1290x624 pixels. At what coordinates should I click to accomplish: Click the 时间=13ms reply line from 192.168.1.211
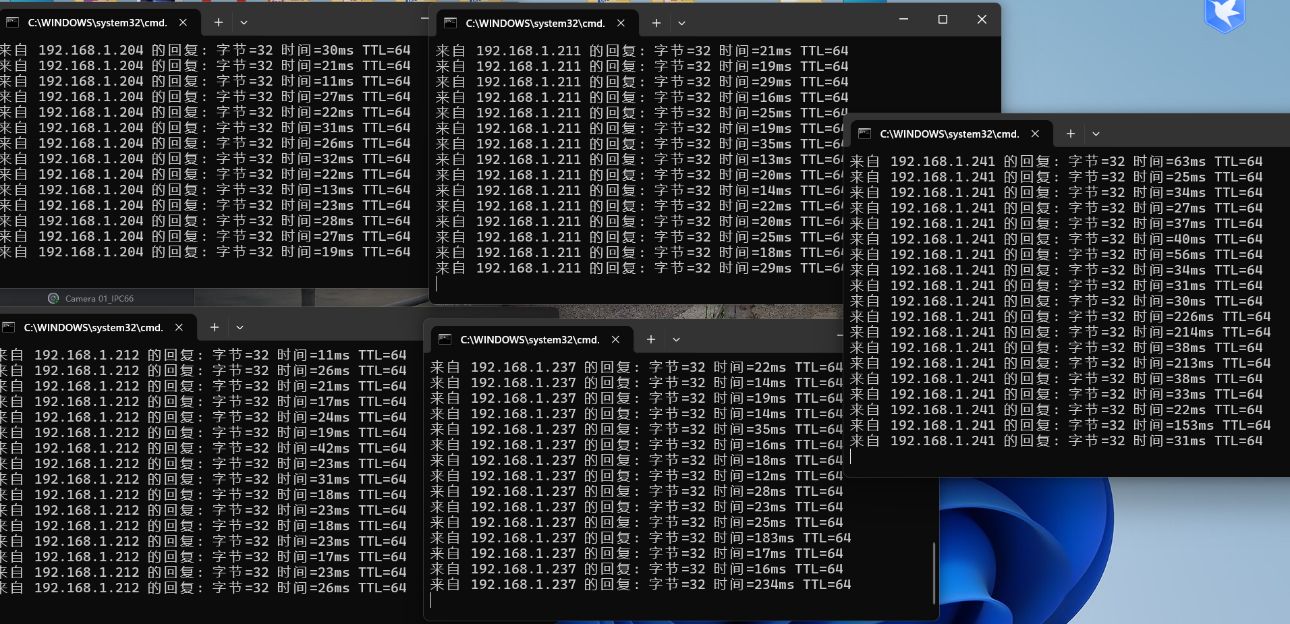642,160
